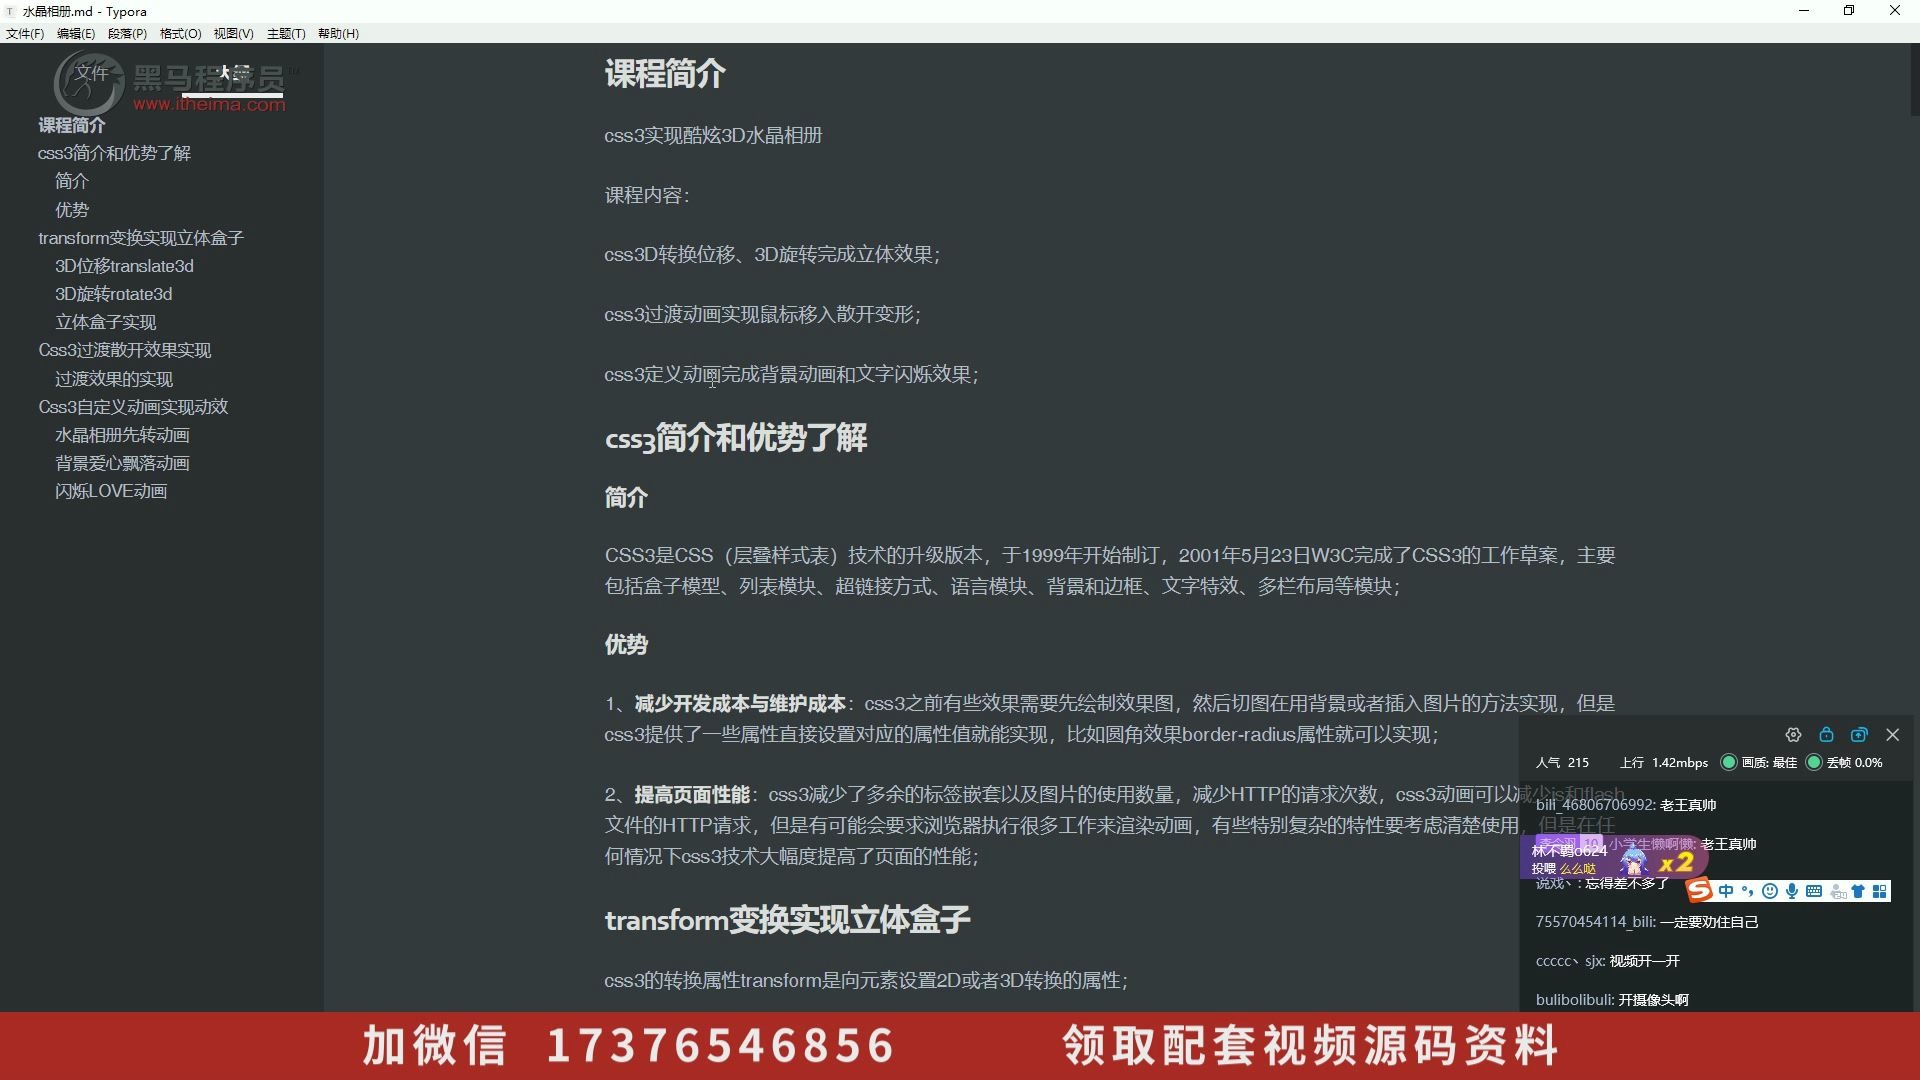Image resolution: width=1920 pixels, height=1080 pixels.
Task: Switch sidebar to the 大纲 outline tab
Action: (x=233, y=73)
